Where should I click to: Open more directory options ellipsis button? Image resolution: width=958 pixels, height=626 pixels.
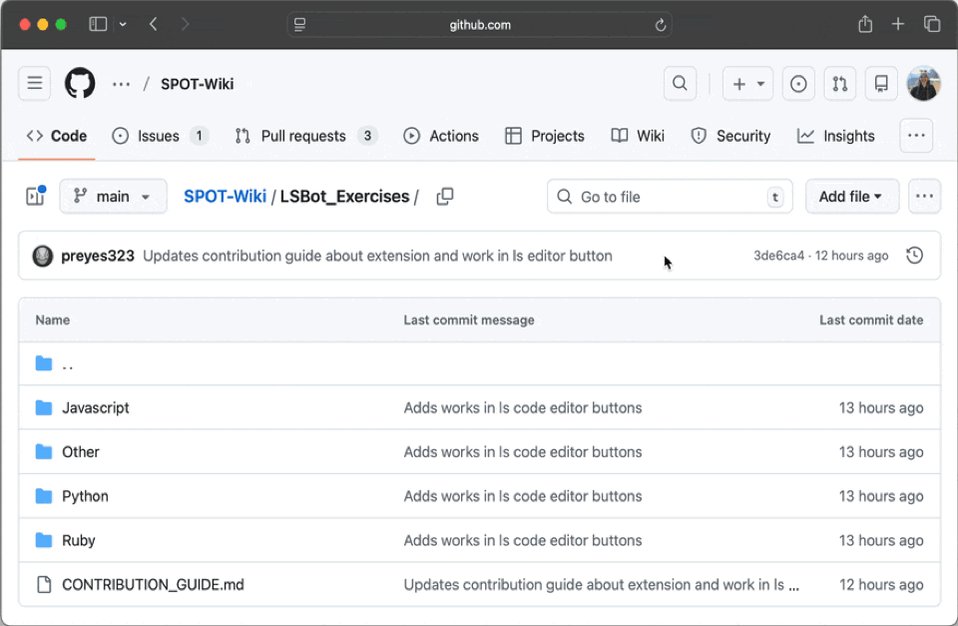tap(924, 196)
